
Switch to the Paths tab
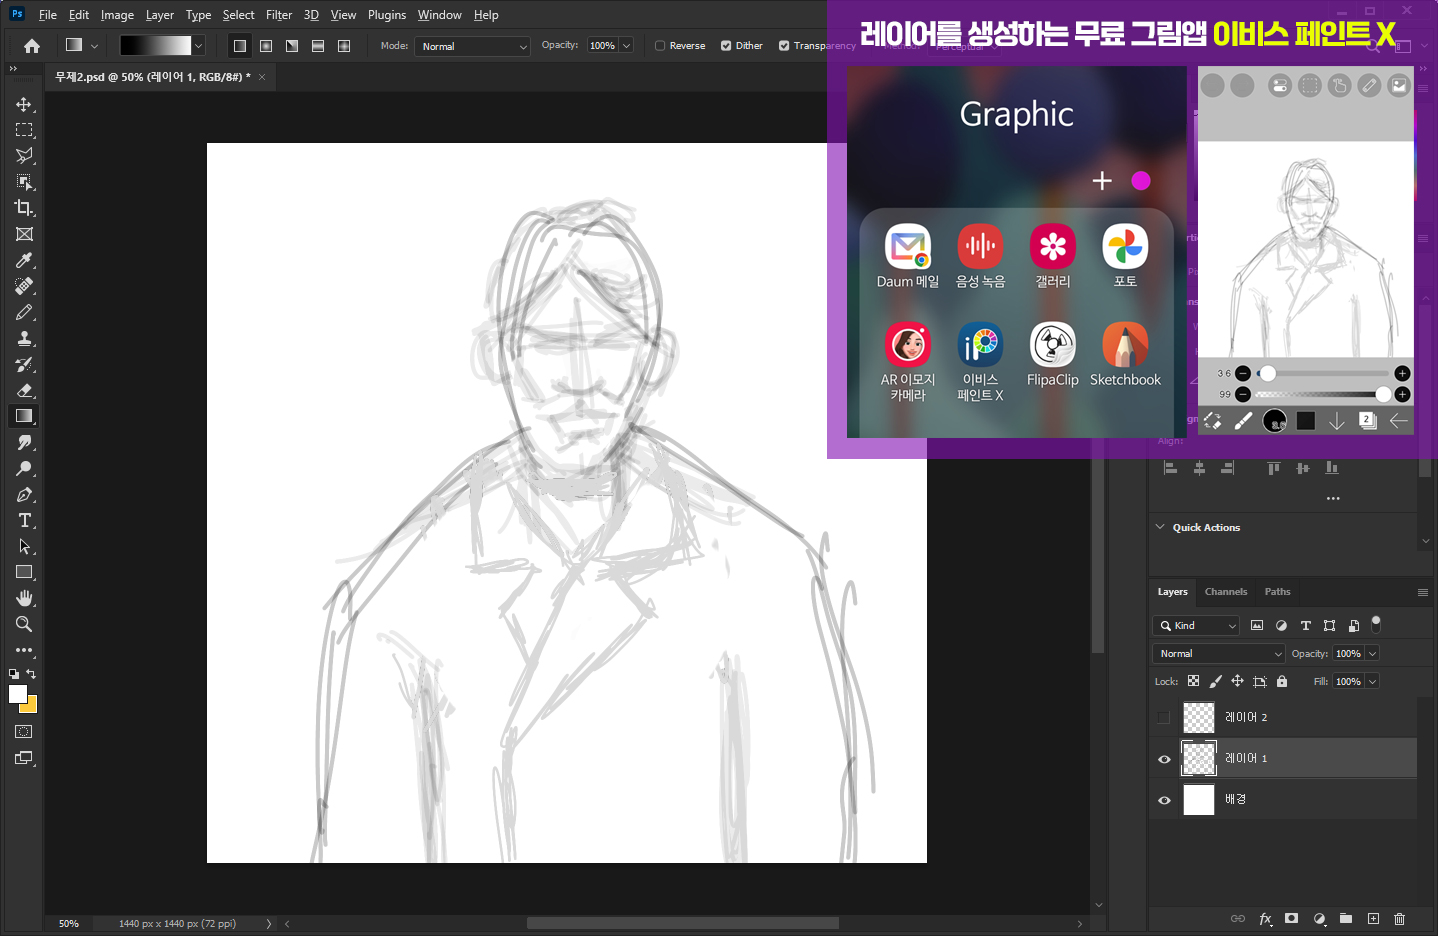(x=1277, y=592)
